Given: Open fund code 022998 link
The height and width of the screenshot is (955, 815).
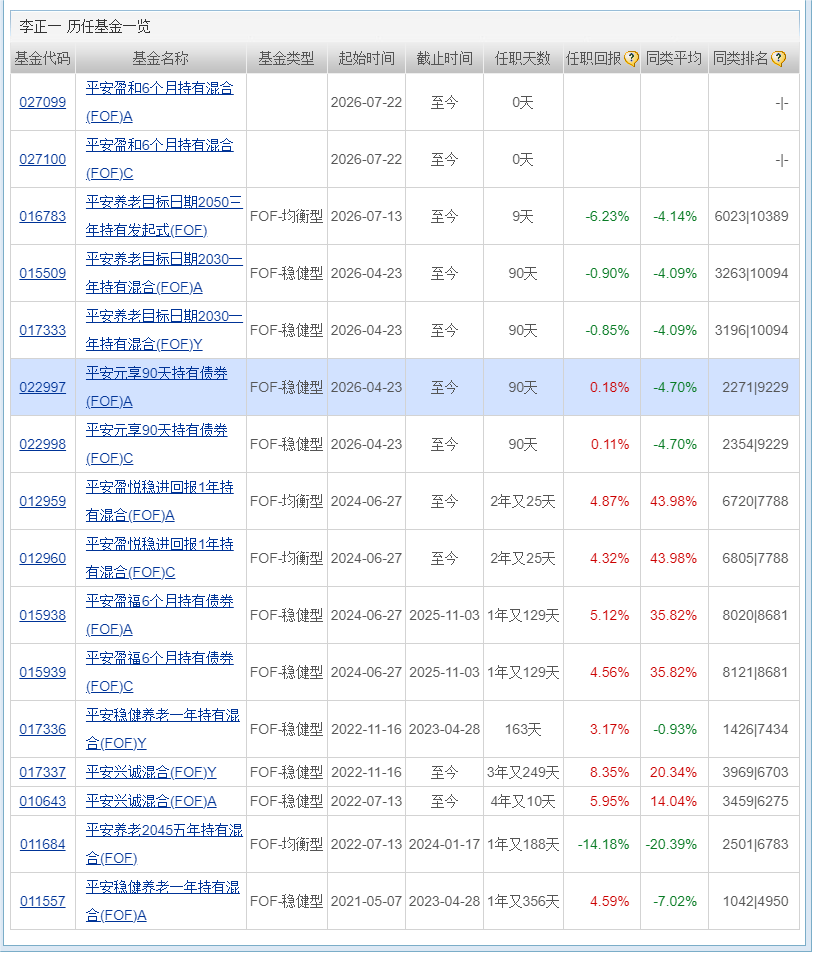Looking at the screenshot, I should click(43, 445).
